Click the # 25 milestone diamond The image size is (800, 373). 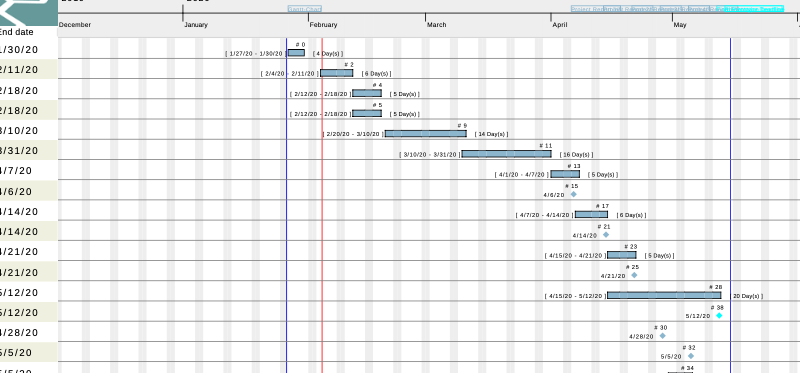(x=634, y=275)
